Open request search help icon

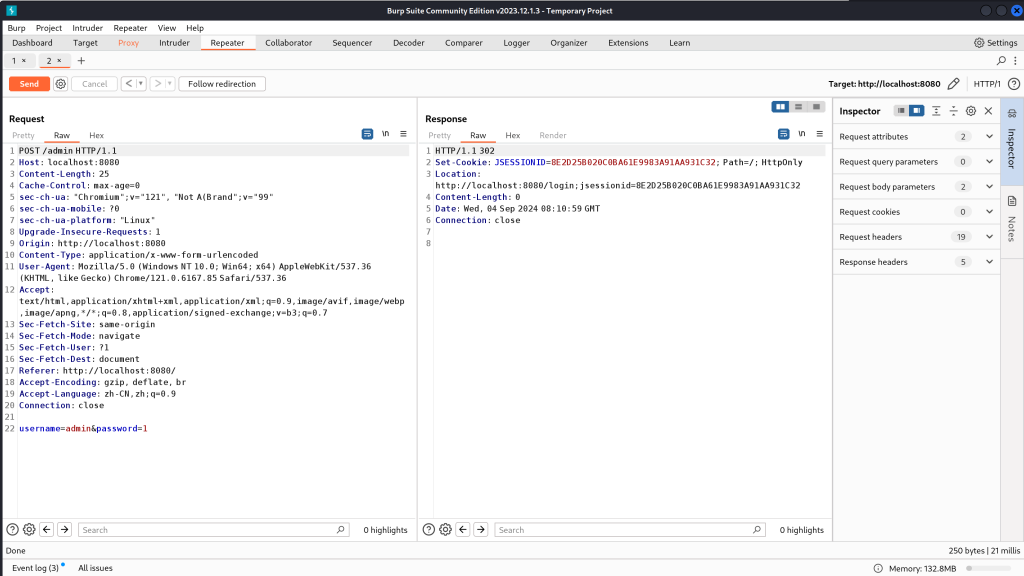[12, 530]
